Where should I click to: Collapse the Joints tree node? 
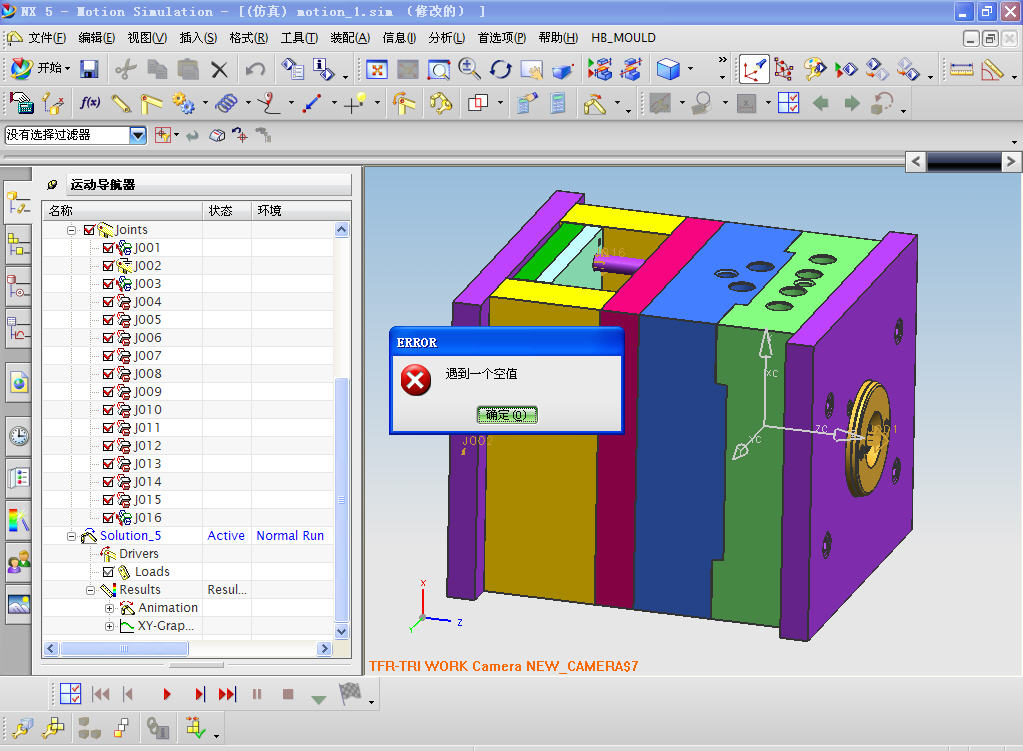[71, 230]
